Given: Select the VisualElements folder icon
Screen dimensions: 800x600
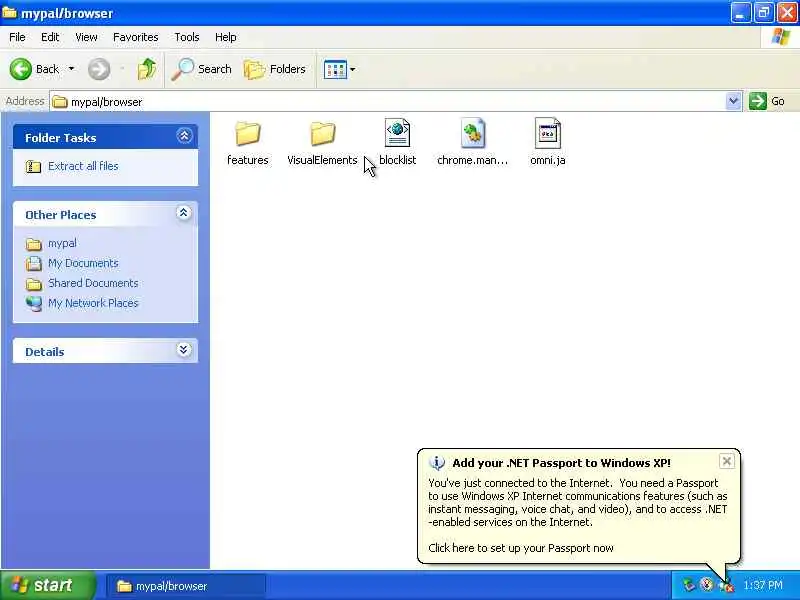Looking at the screenshot, I should [323, 134].
